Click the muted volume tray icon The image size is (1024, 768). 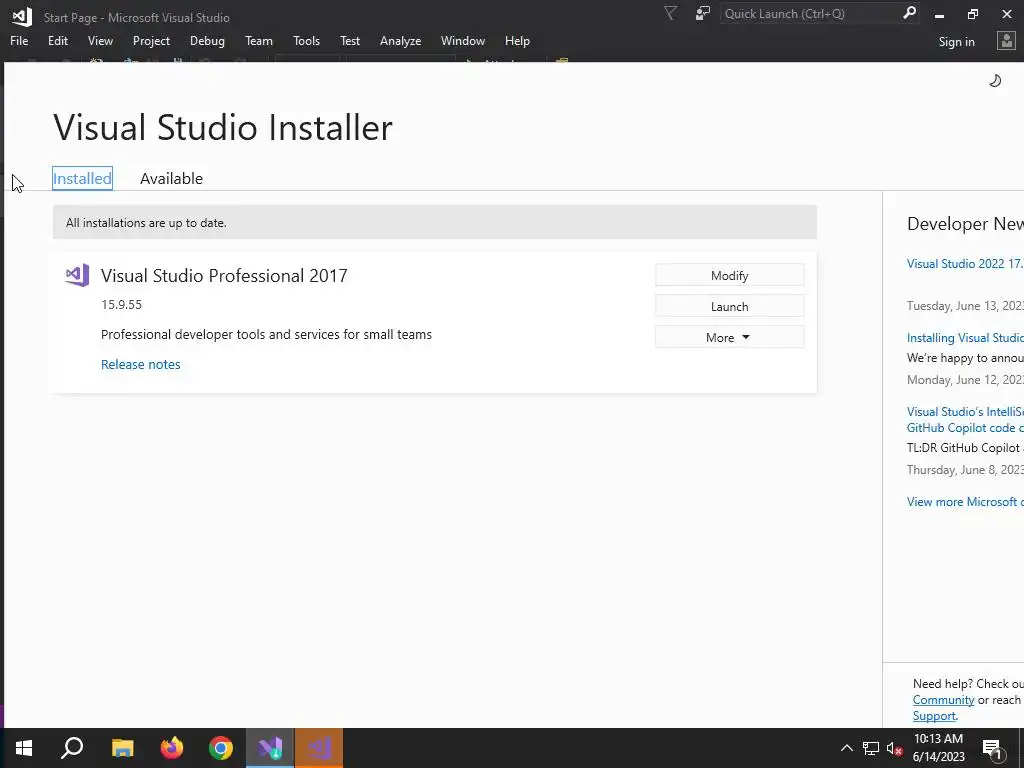coord(894,748)
